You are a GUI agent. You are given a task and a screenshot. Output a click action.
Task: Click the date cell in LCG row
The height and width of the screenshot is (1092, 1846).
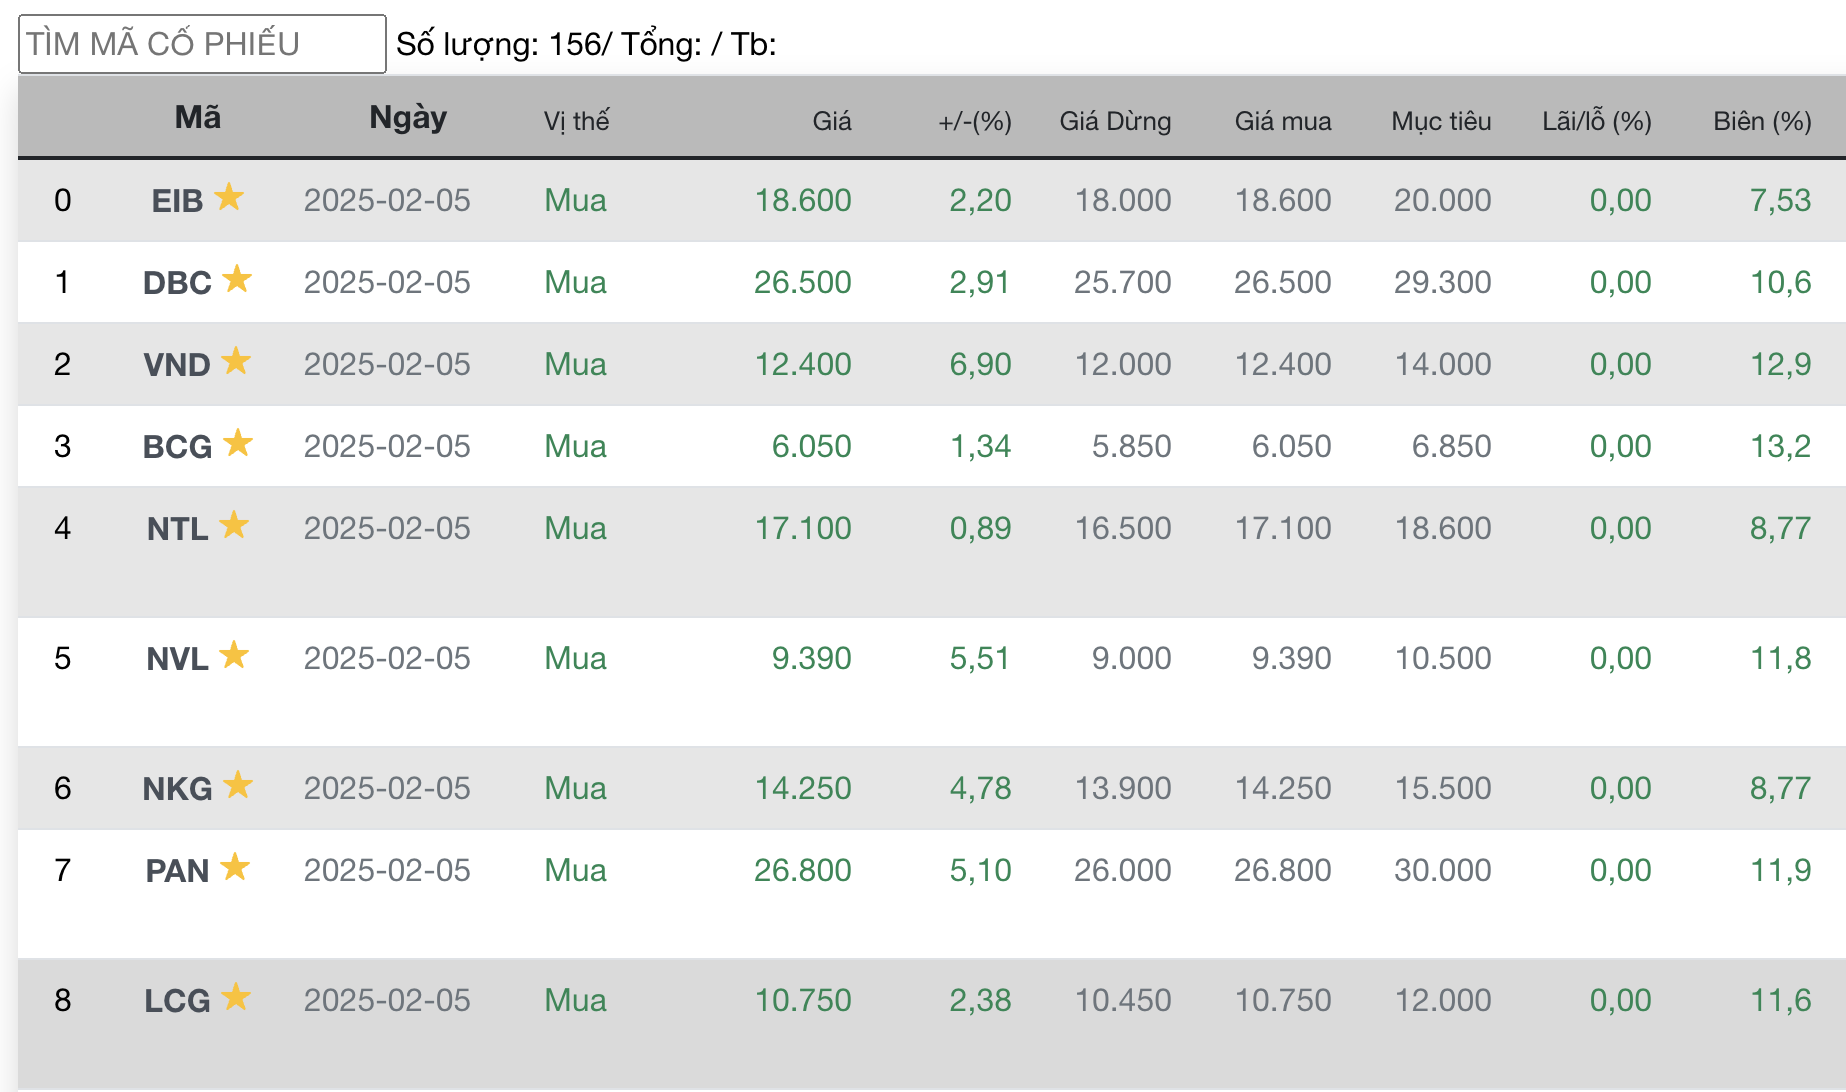pyautogui.click(x=387, y=1000)
